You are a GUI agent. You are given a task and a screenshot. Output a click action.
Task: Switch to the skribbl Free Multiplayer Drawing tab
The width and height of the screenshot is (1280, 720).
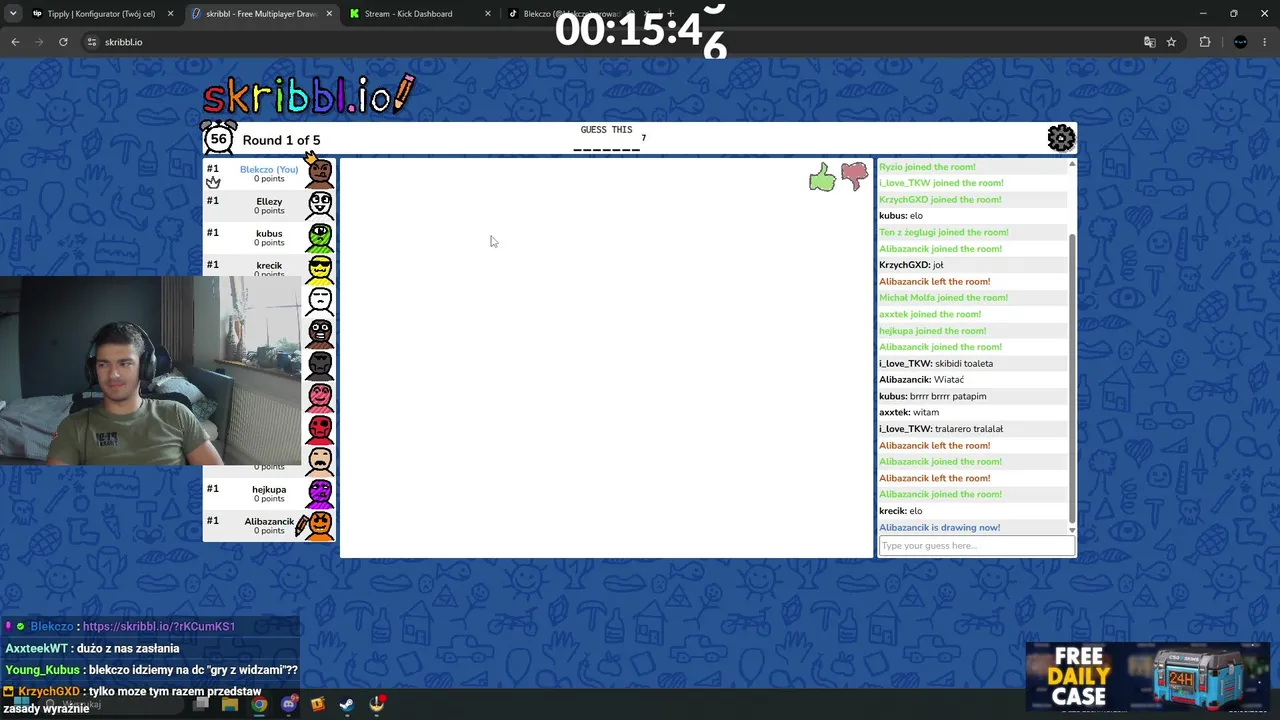(x=261, y=14)
